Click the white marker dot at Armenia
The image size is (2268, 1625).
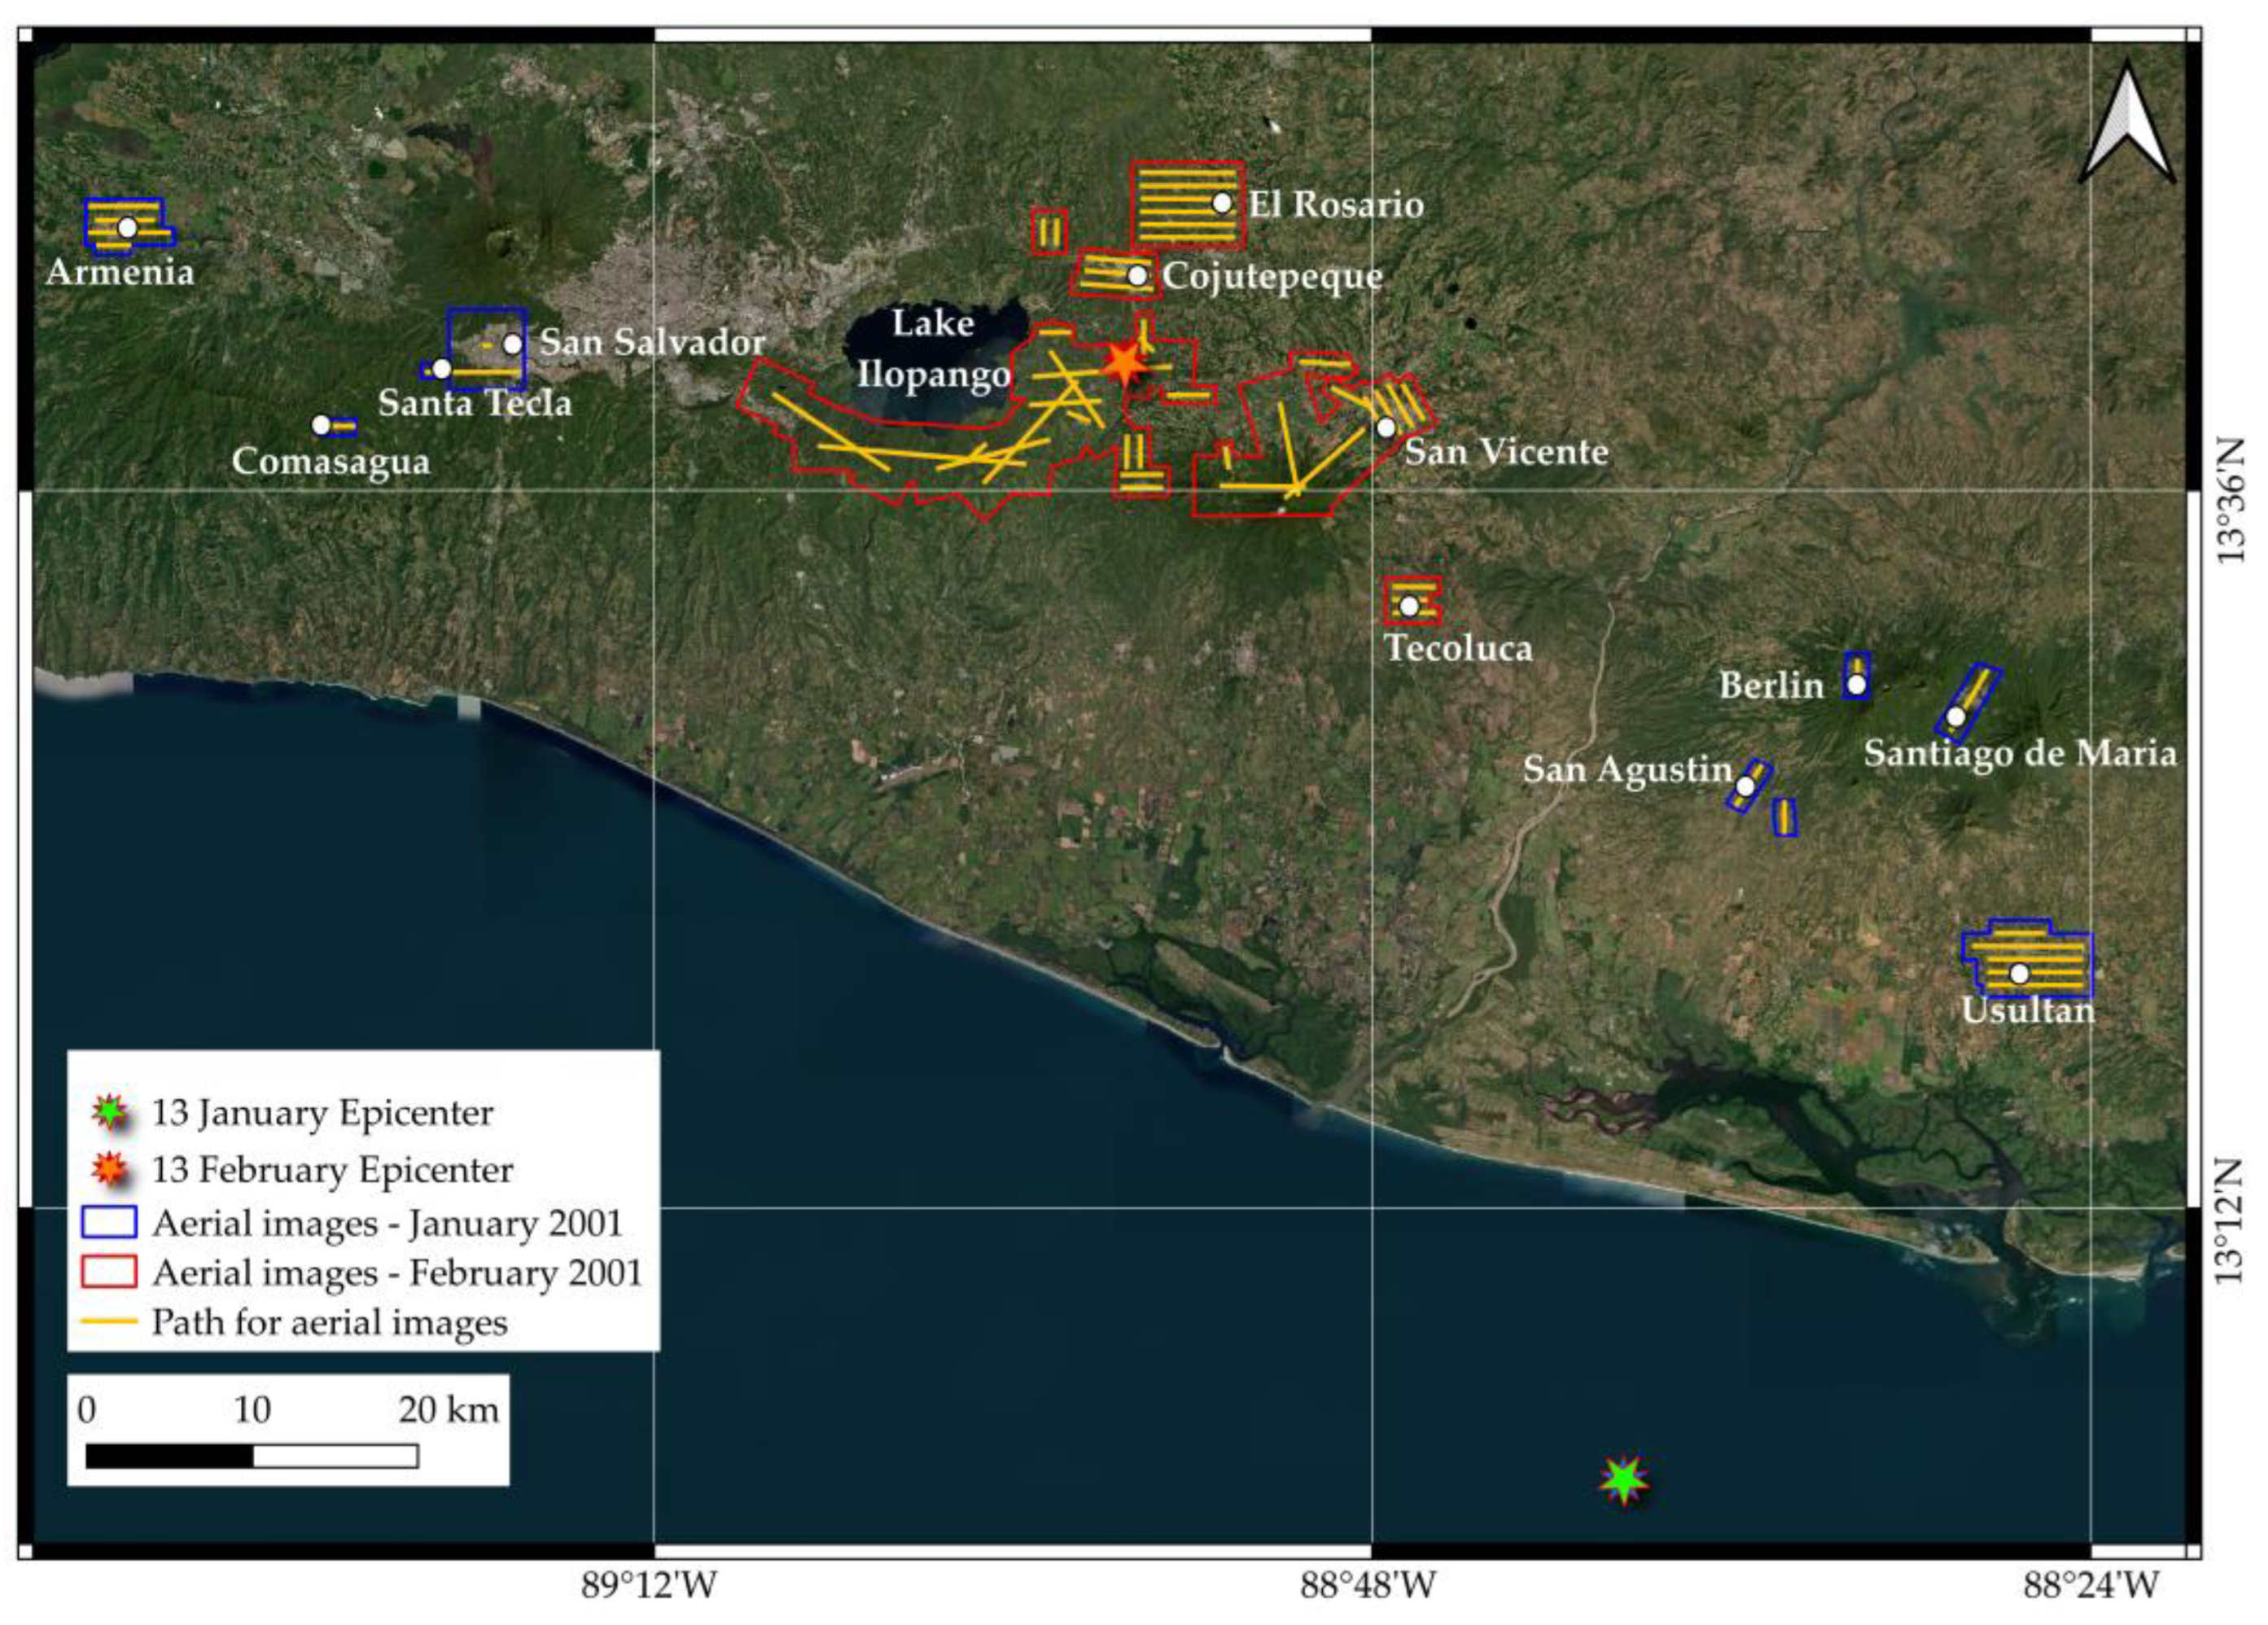127,228
